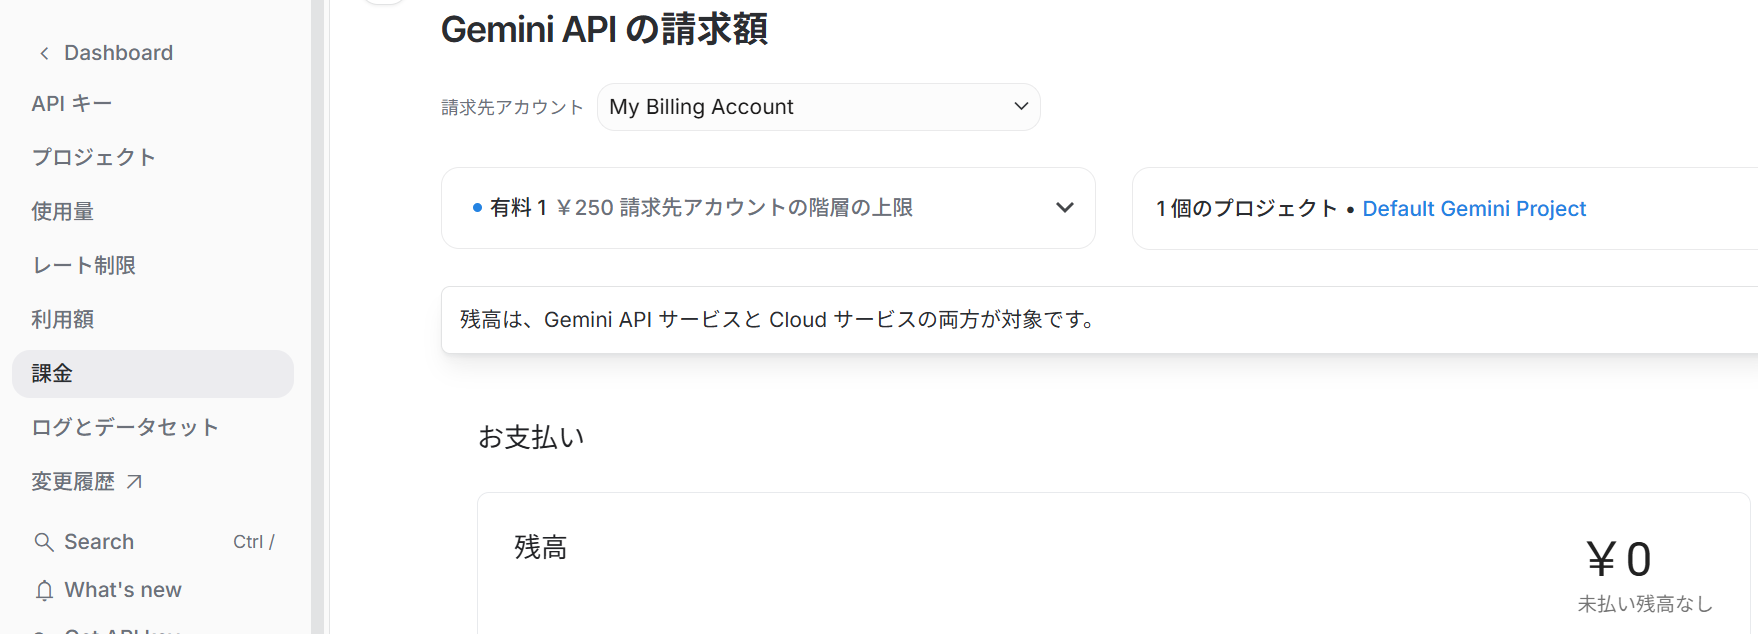Click the Search magnifier icon
Viewport: 1758px width, 634px height.
(x=44, y=542)
